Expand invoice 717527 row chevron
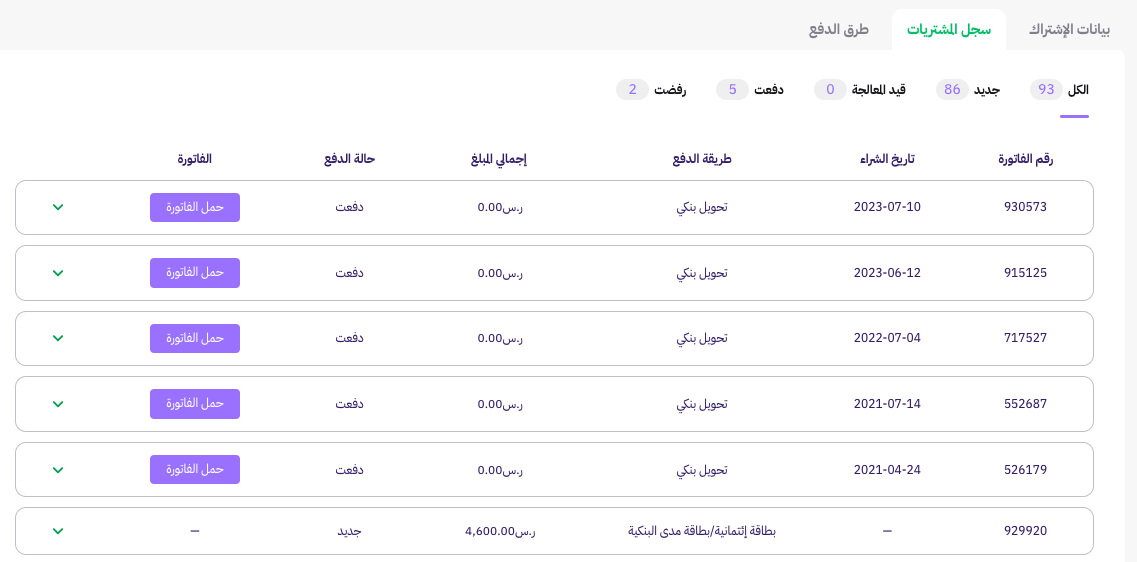 59,339
